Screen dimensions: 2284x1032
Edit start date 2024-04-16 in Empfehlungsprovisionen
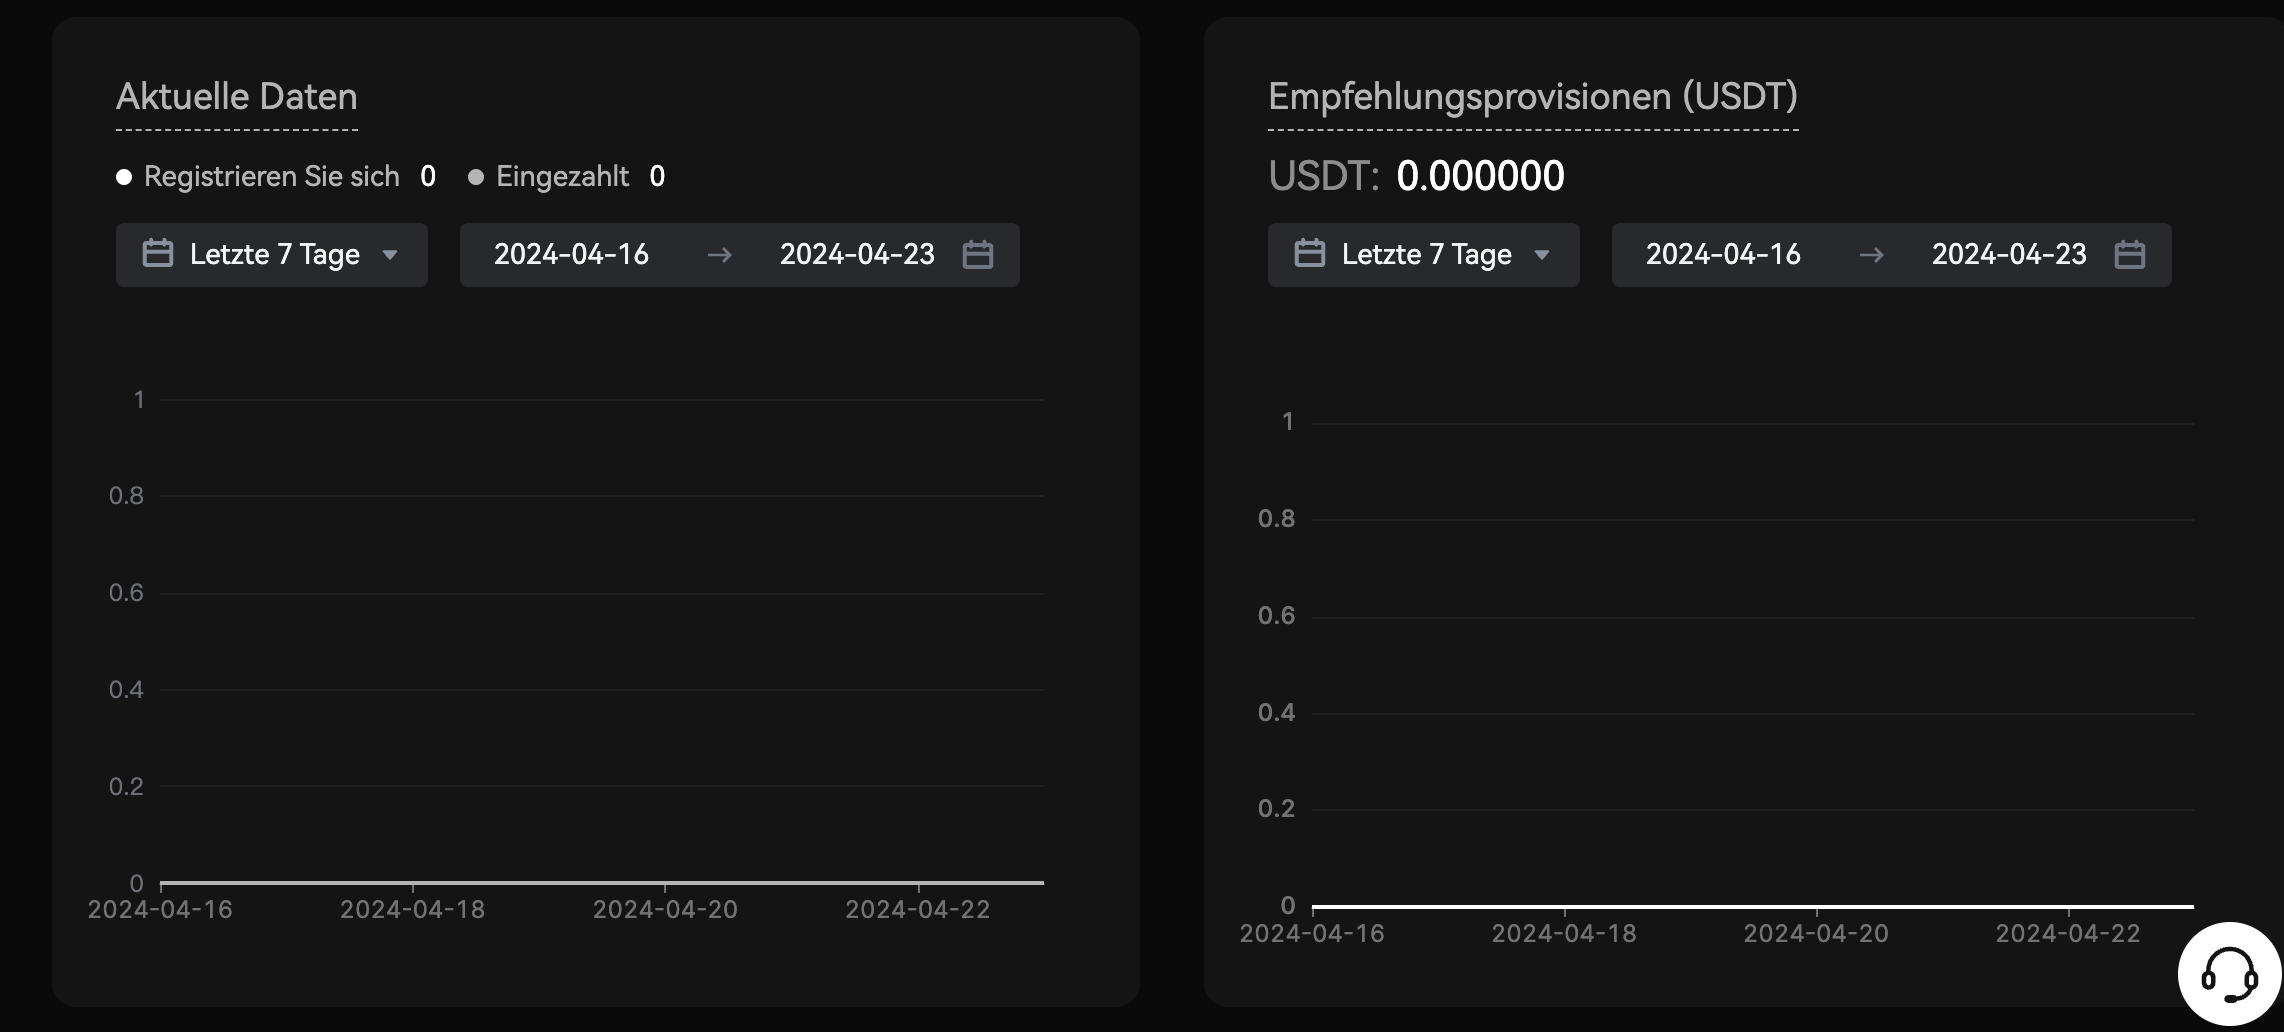point(1723,255)
